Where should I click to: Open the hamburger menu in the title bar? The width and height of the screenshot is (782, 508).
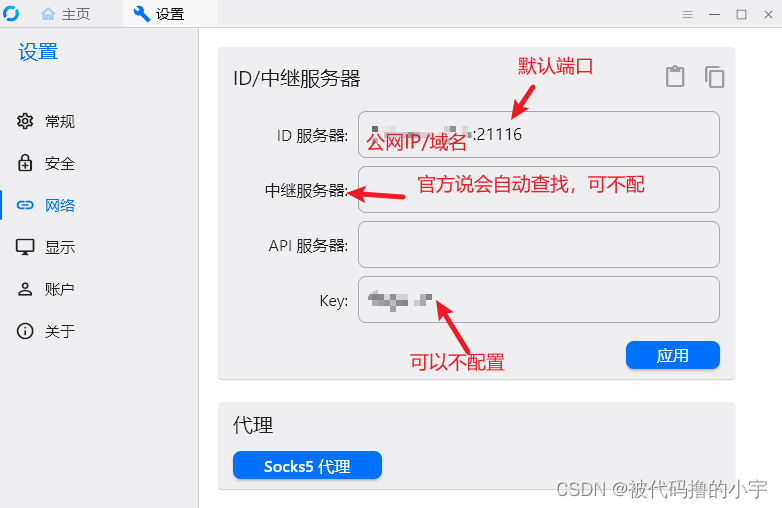(687, 14)
